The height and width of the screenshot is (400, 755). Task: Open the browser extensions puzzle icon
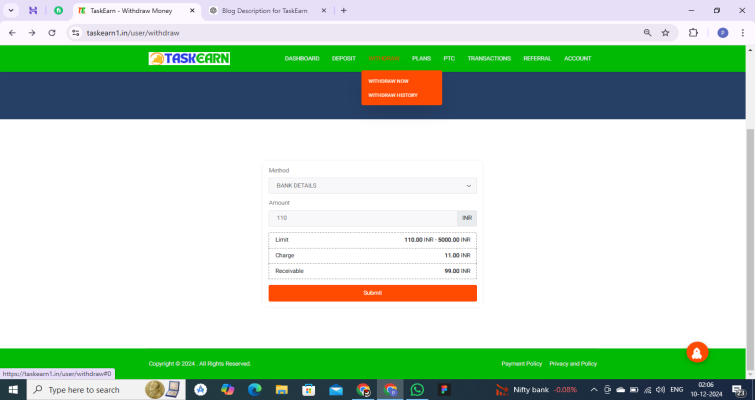tap(693, 32)
